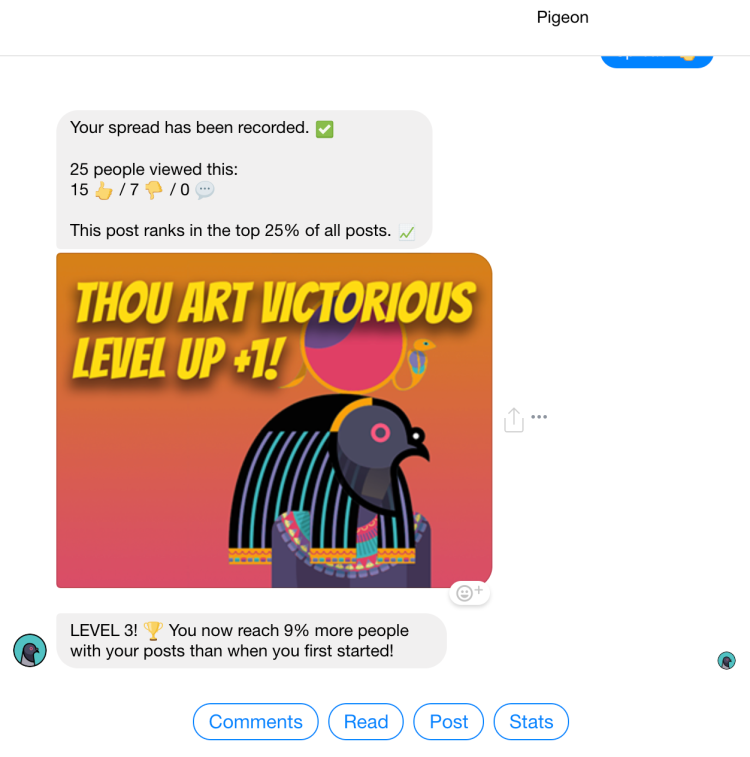The height and width of the screenshot is (757, 750).
Task: Click the small pigeon read-receipt avatar
Action: [726, 660]
